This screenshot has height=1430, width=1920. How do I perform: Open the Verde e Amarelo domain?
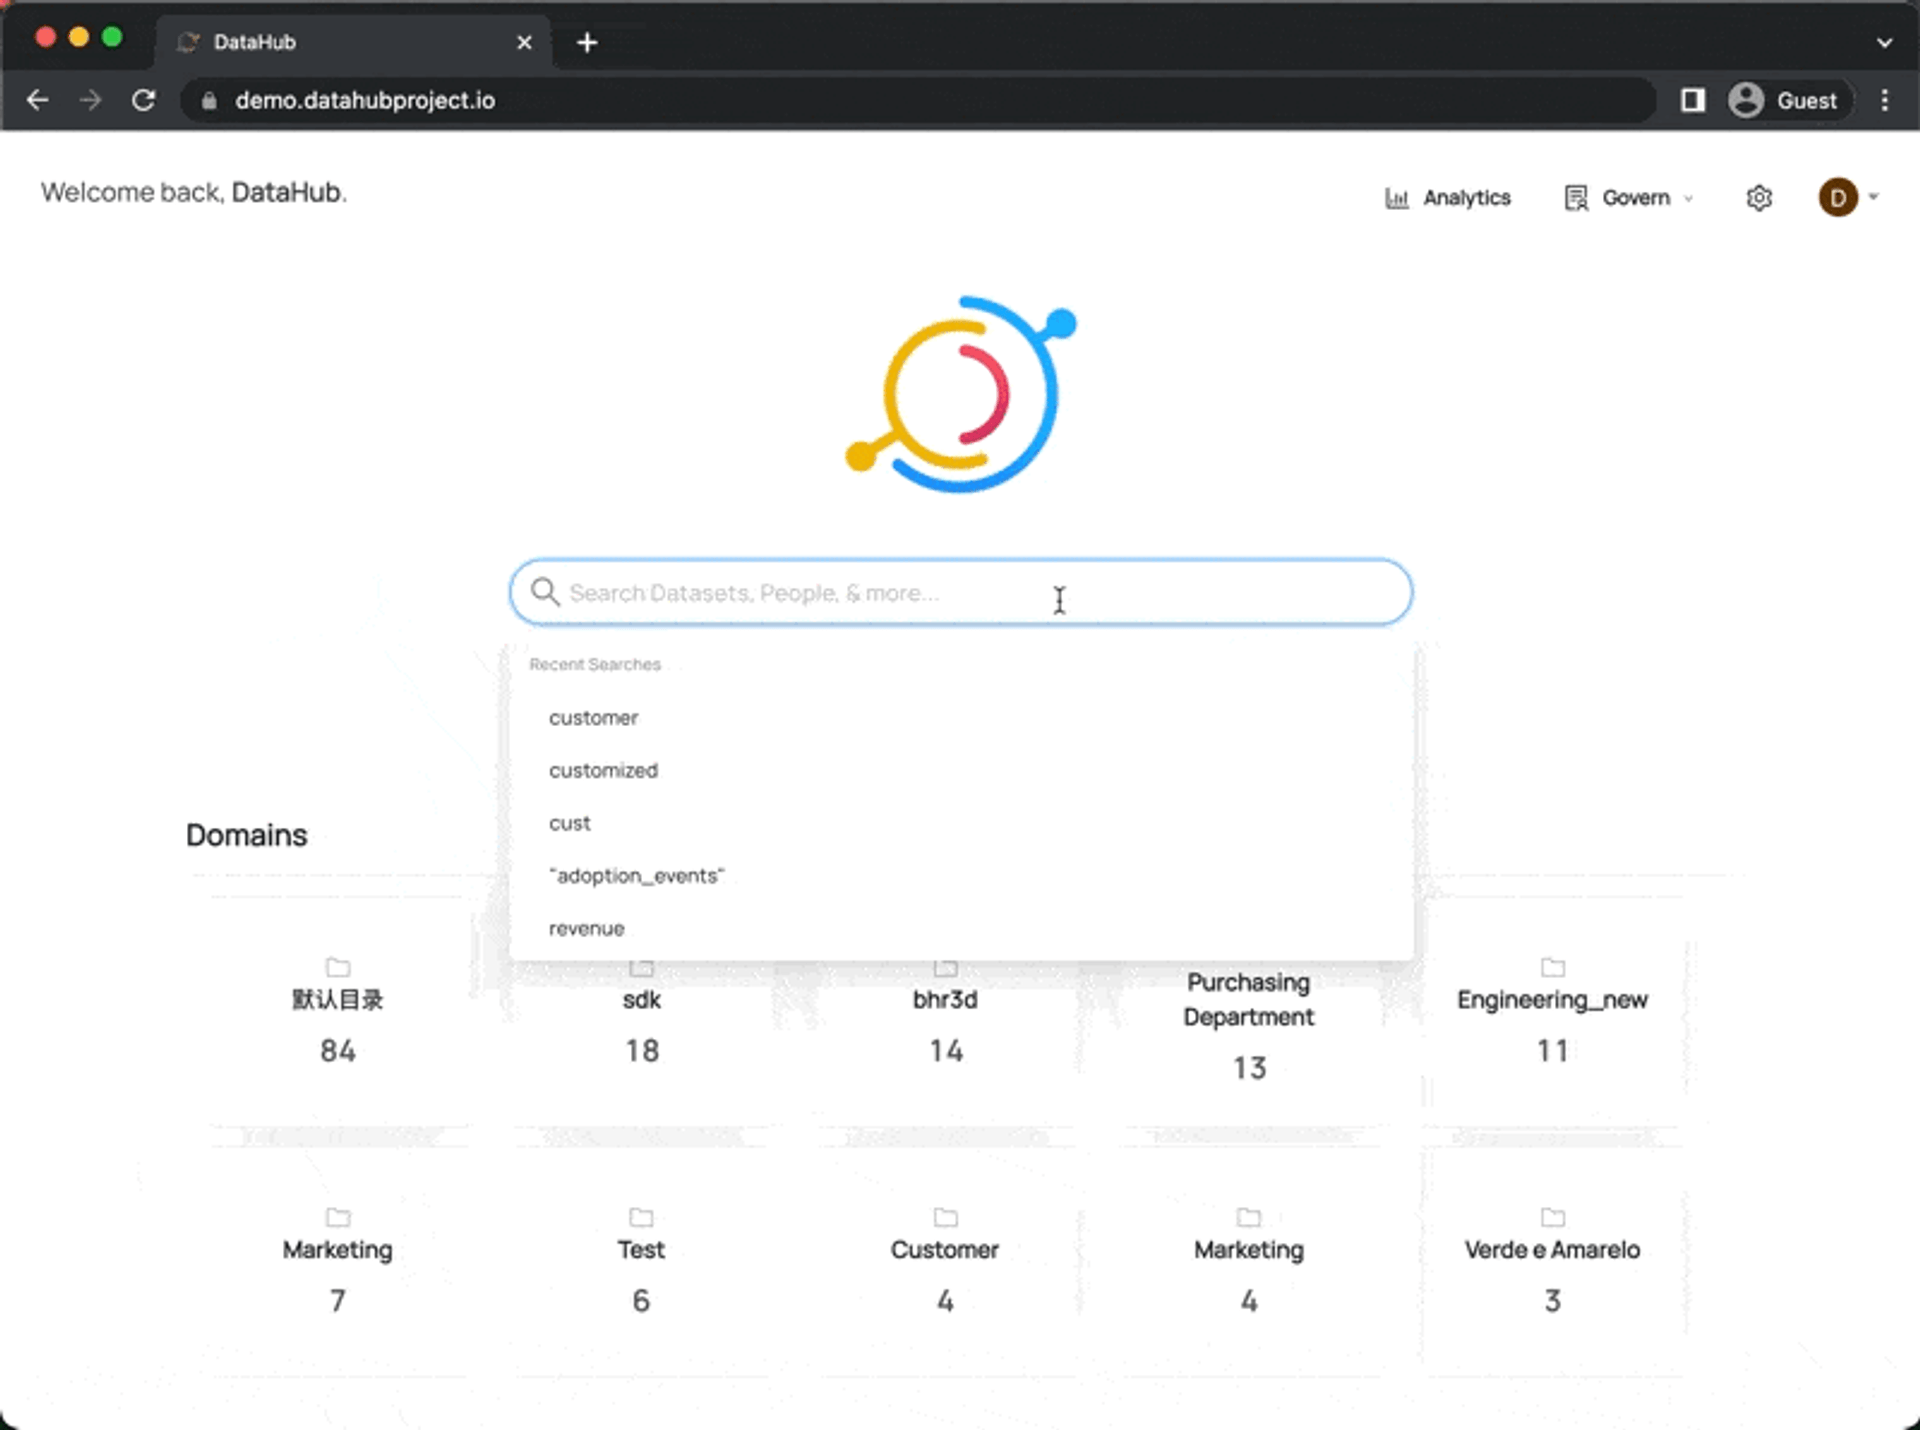[1552, 1262]
